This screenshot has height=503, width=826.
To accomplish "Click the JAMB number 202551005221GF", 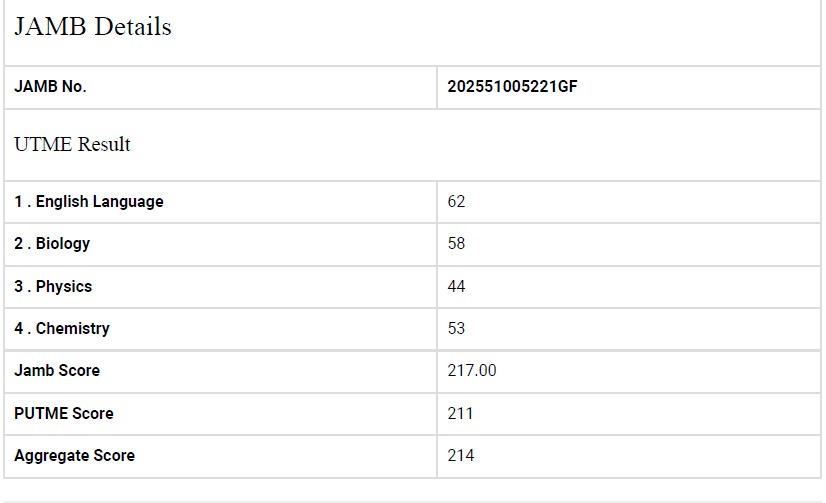I will (x=512, y=87).
